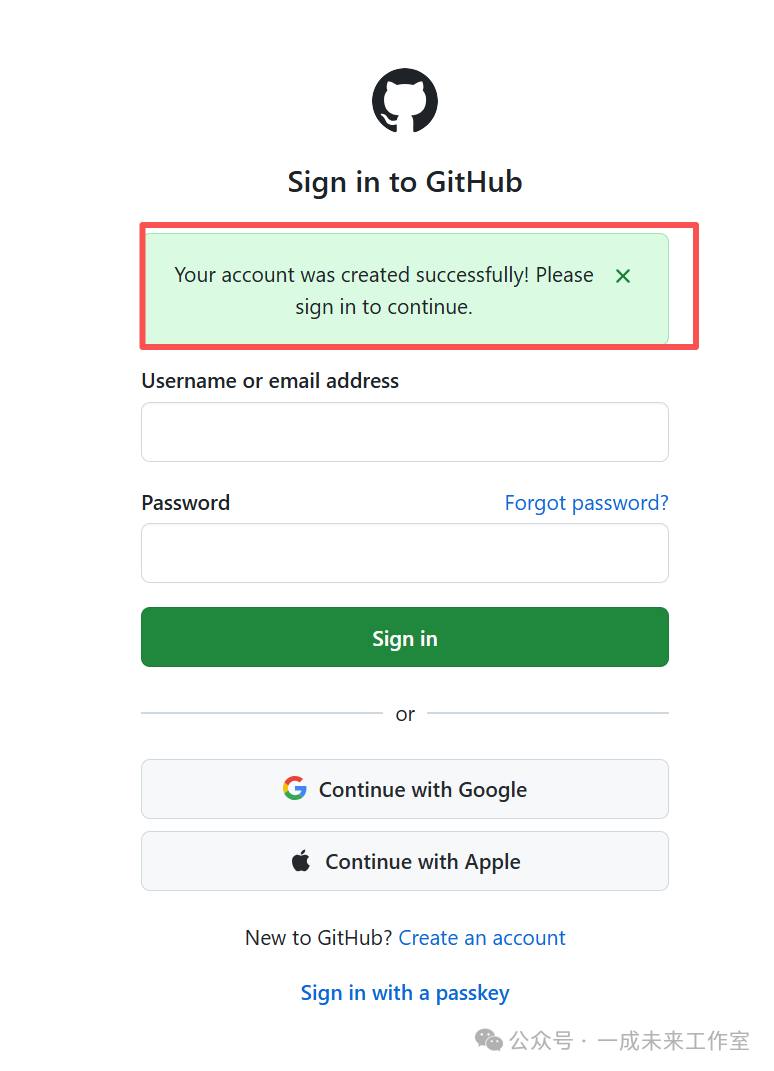Click the WeChat icon in the watermark
774x1071 pixels.
[x=489, y=1041]
